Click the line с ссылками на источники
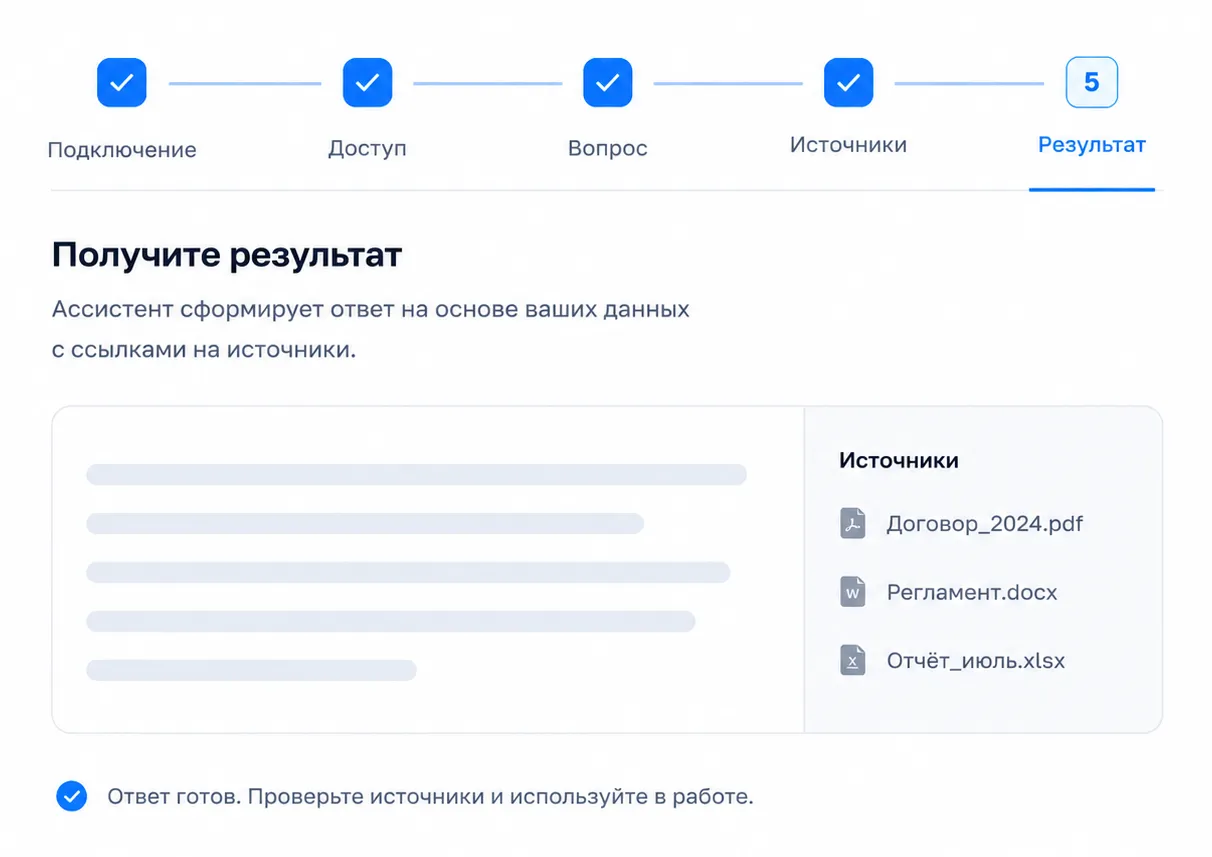This screenshot has height=857, width=1212. coord(204,351)
